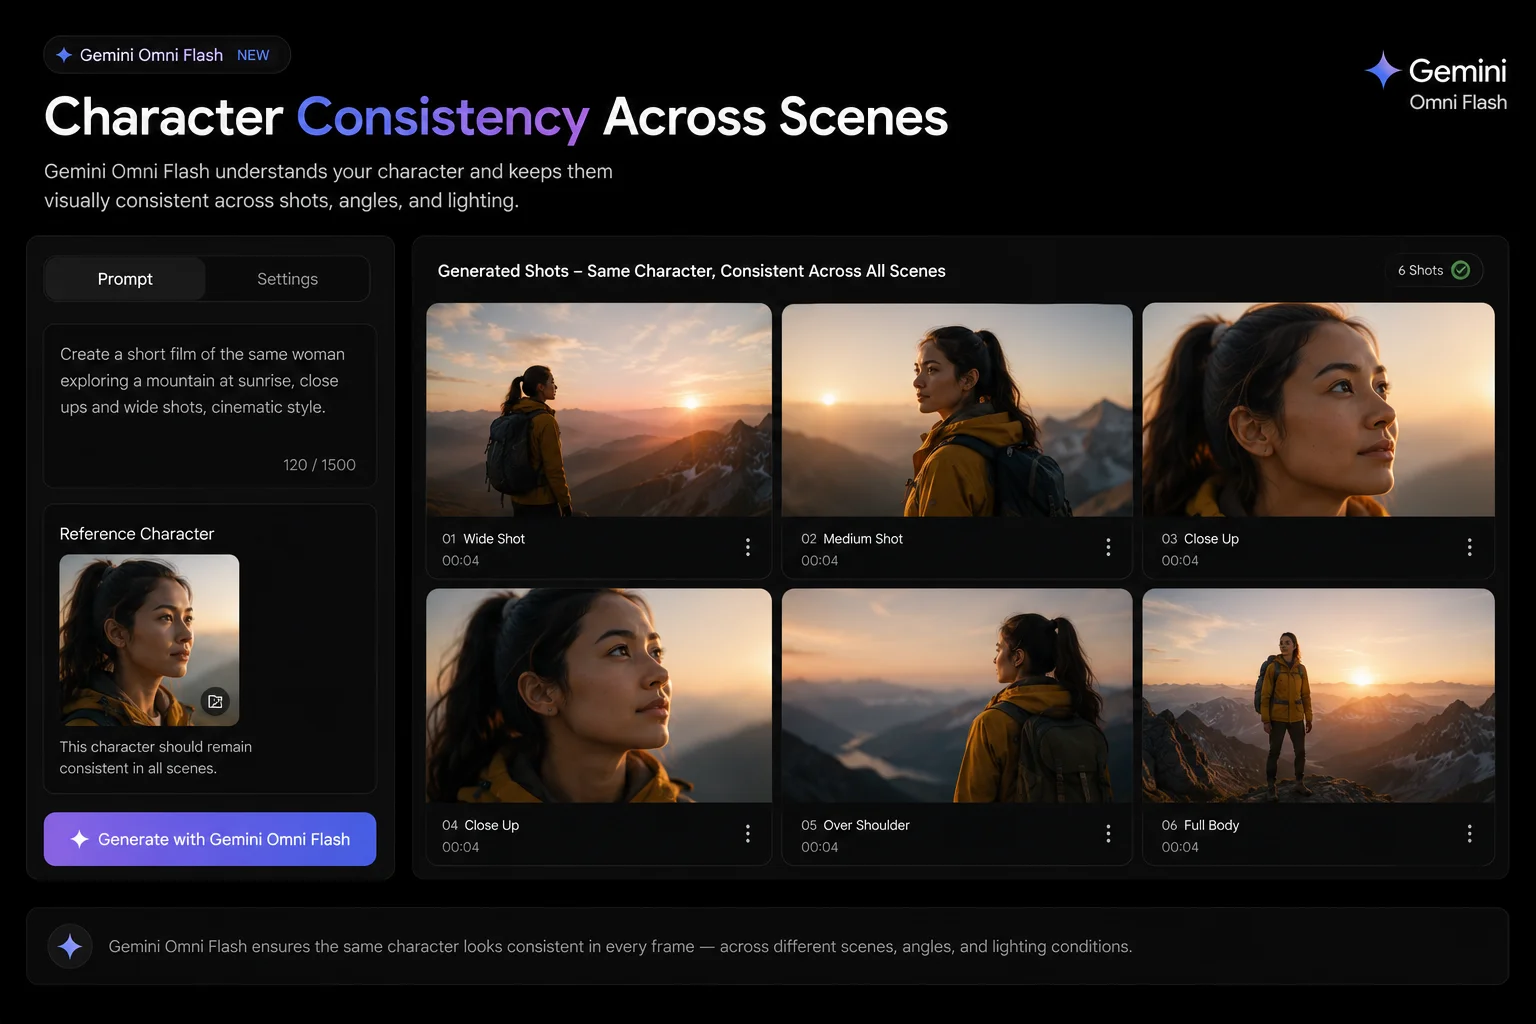Image resolution: width=1536 pixels, height=1024 pixels.
Task: Click the 'Reference Character' heading
Action: click(x=137, y=534)
